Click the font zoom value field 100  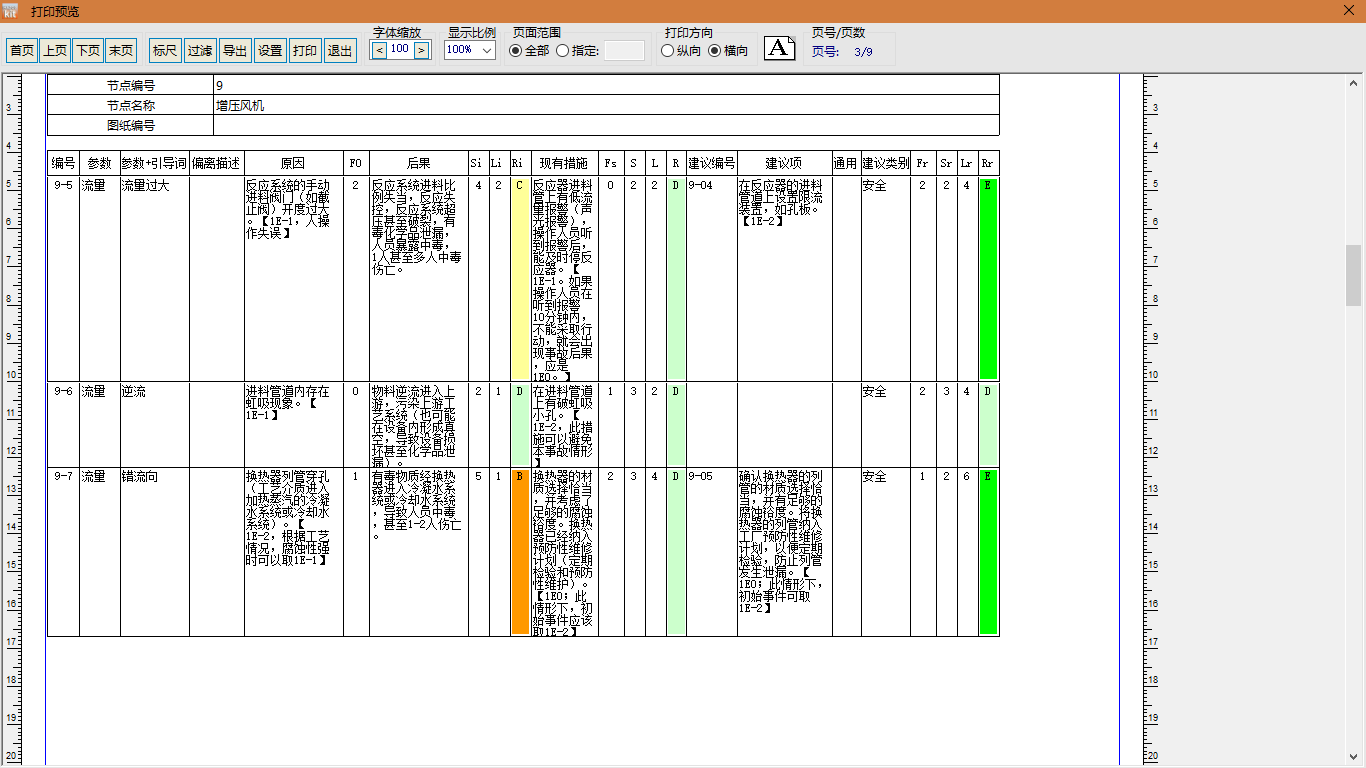point(400,49)
